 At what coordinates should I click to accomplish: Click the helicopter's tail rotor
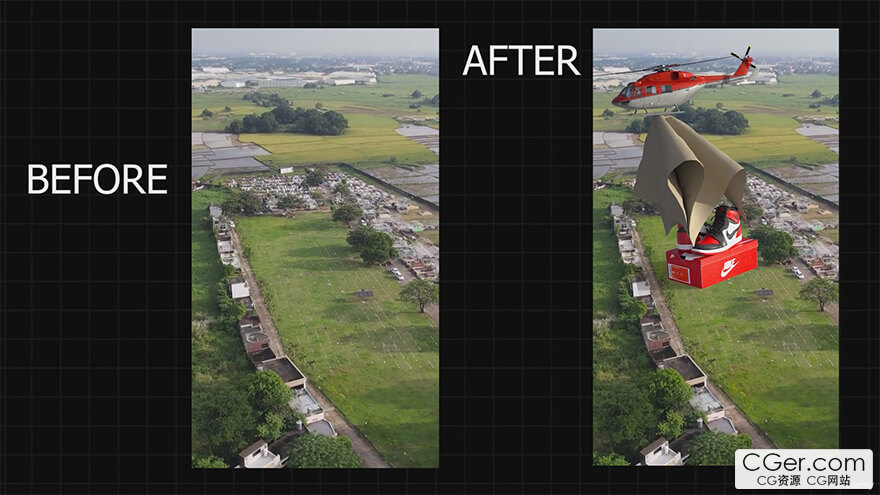pos(742,57)
